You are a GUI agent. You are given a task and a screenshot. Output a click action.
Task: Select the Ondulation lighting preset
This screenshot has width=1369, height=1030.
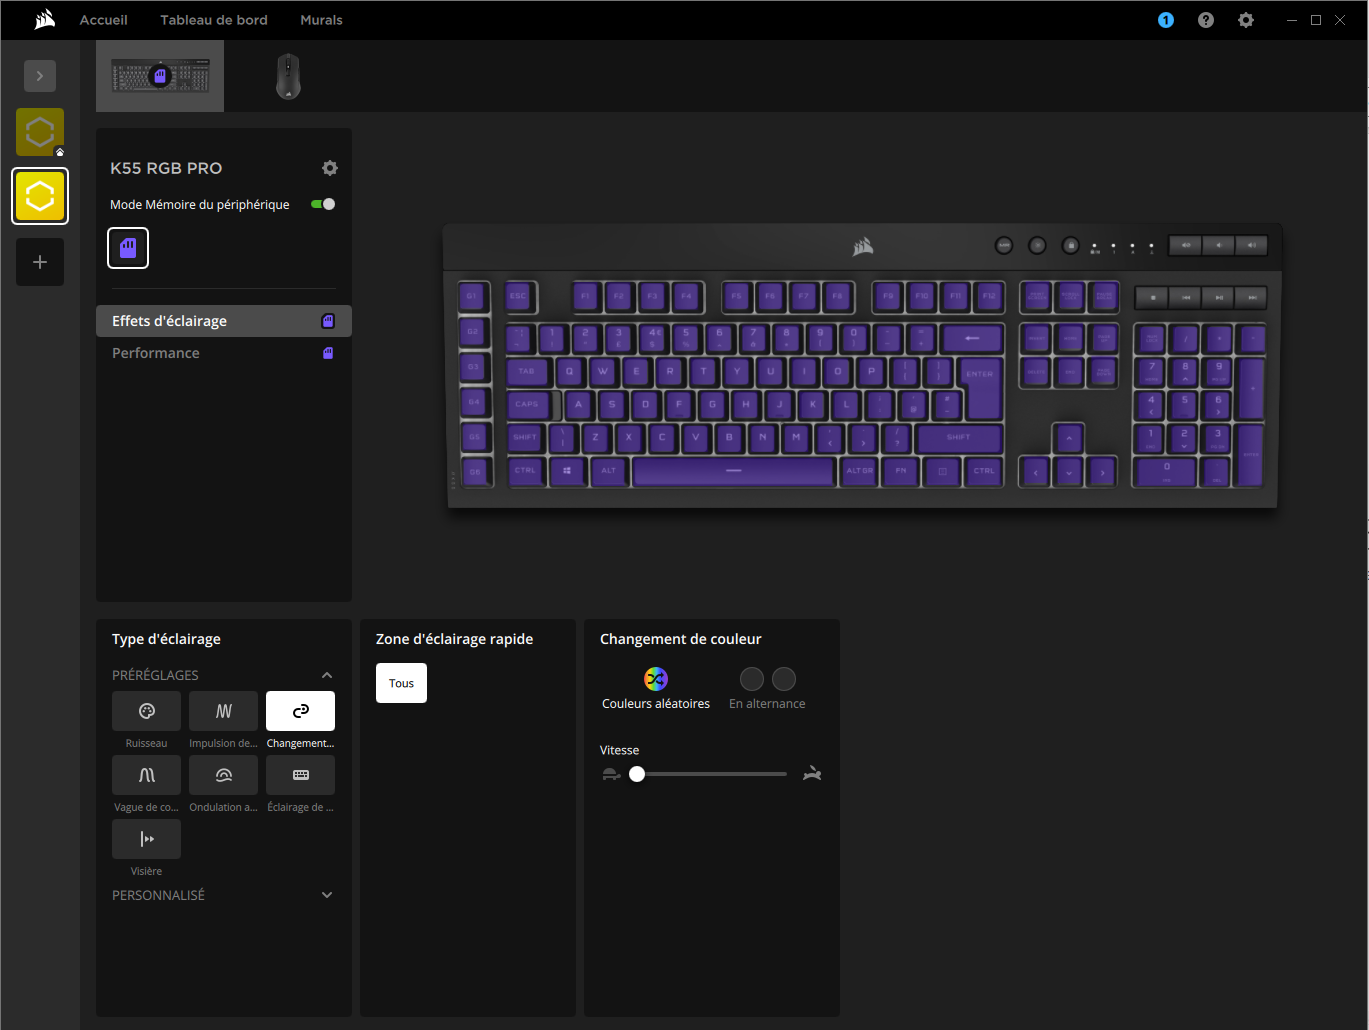pos(223,775)
